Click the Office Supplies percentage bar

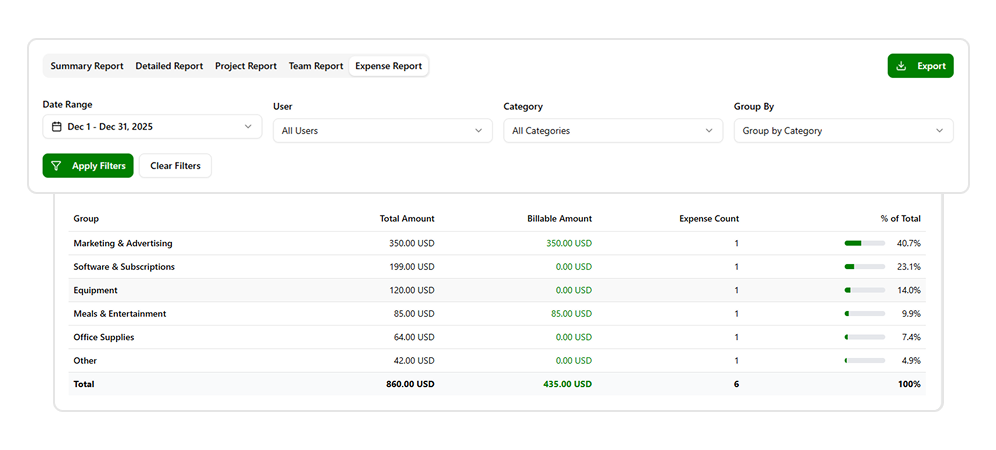tap(865, 338)
